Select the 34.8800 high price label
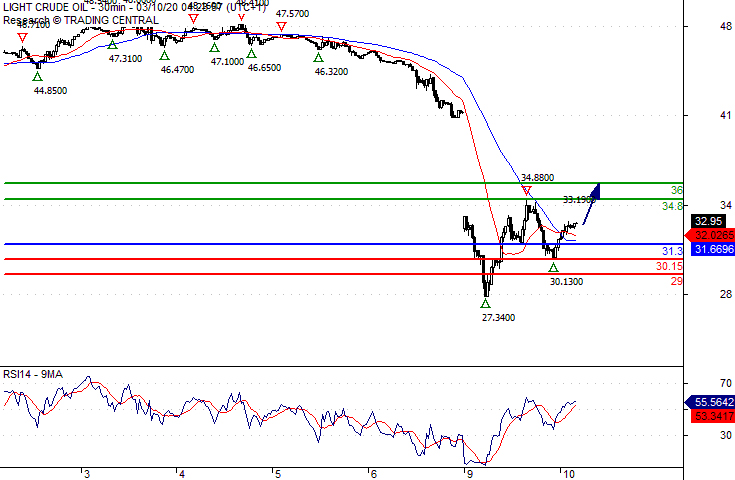Screen dimensions: 735x480 pos(538,178)
